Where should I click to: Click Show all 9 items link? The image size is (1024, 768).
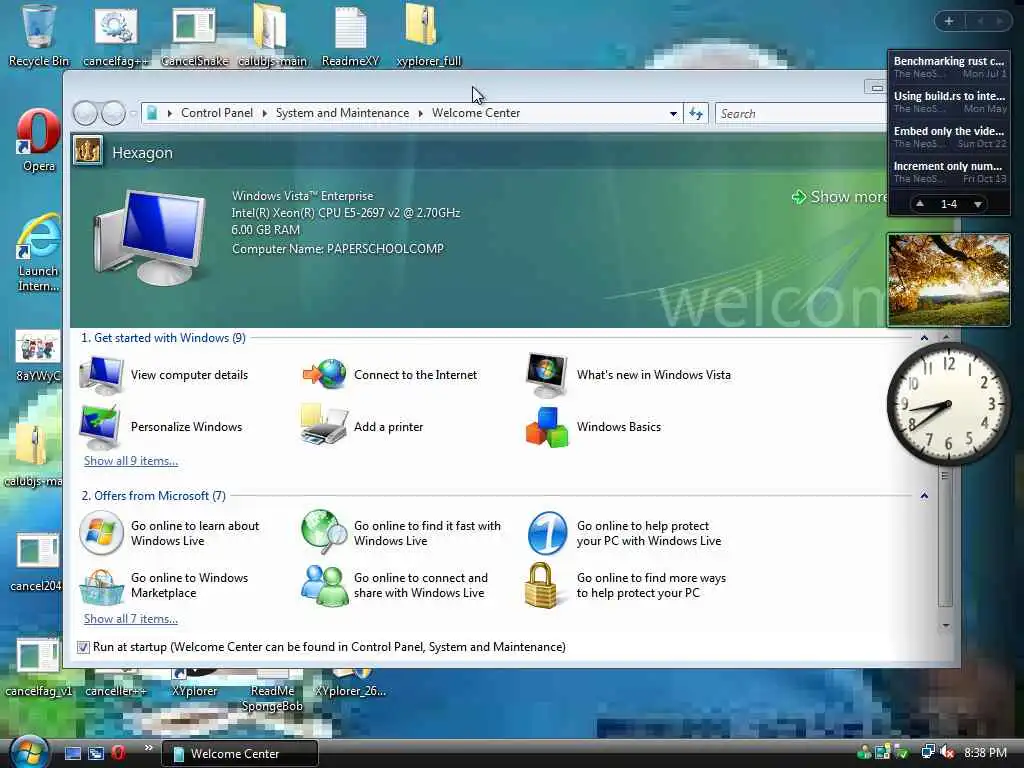131,461
